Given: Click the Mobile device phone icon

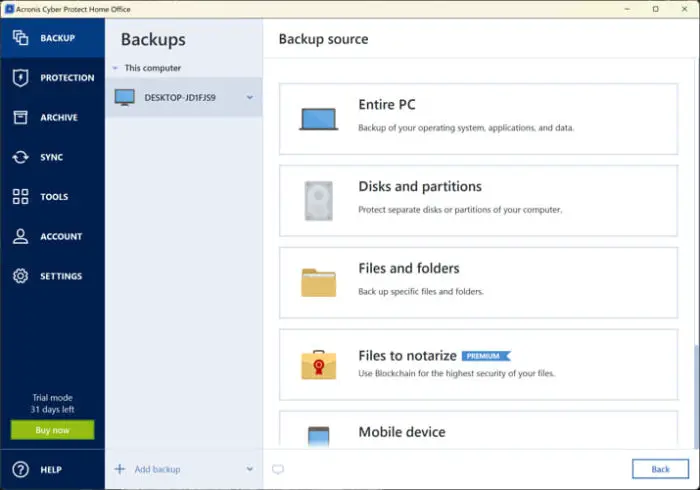Looking at the screenshot, I should click(318, 436).
